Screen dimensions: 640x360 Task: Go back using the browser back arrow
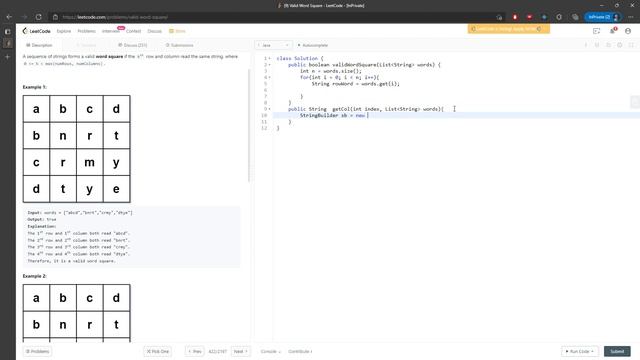[x=9, y=17]
